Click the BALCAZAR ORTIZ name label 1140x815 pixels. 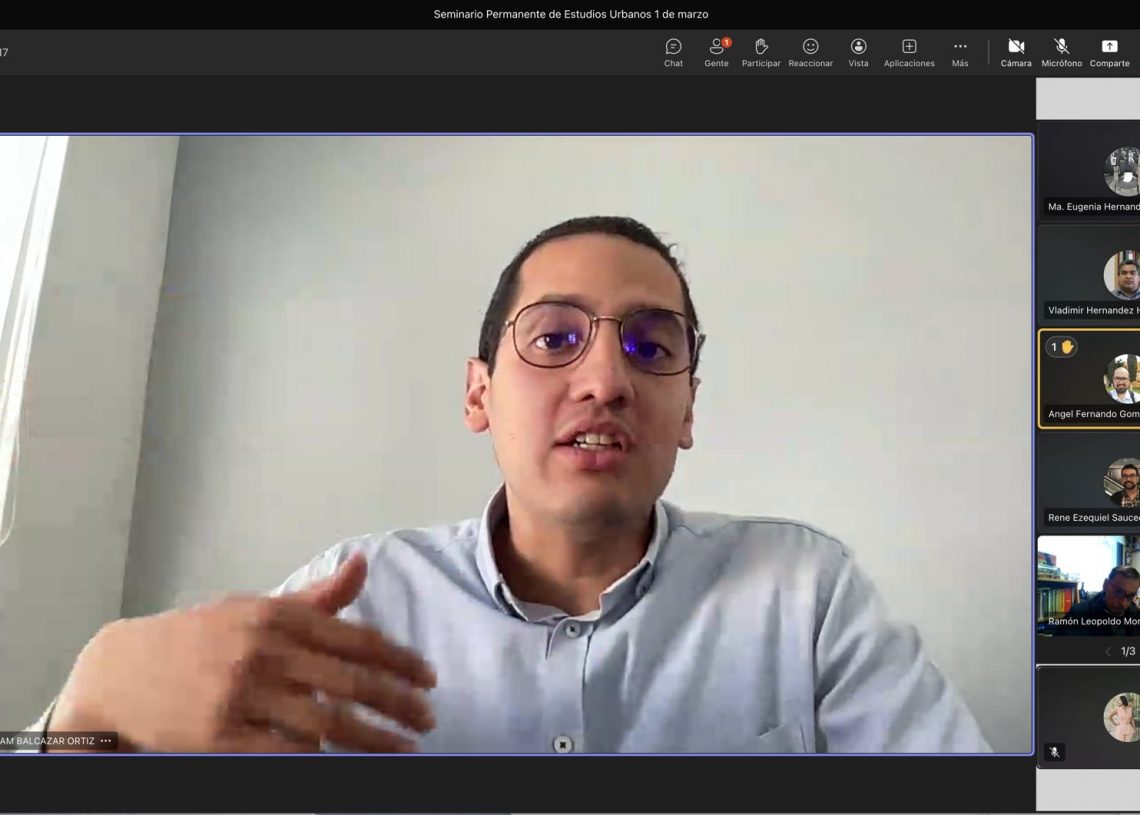[x=48, y=741]
